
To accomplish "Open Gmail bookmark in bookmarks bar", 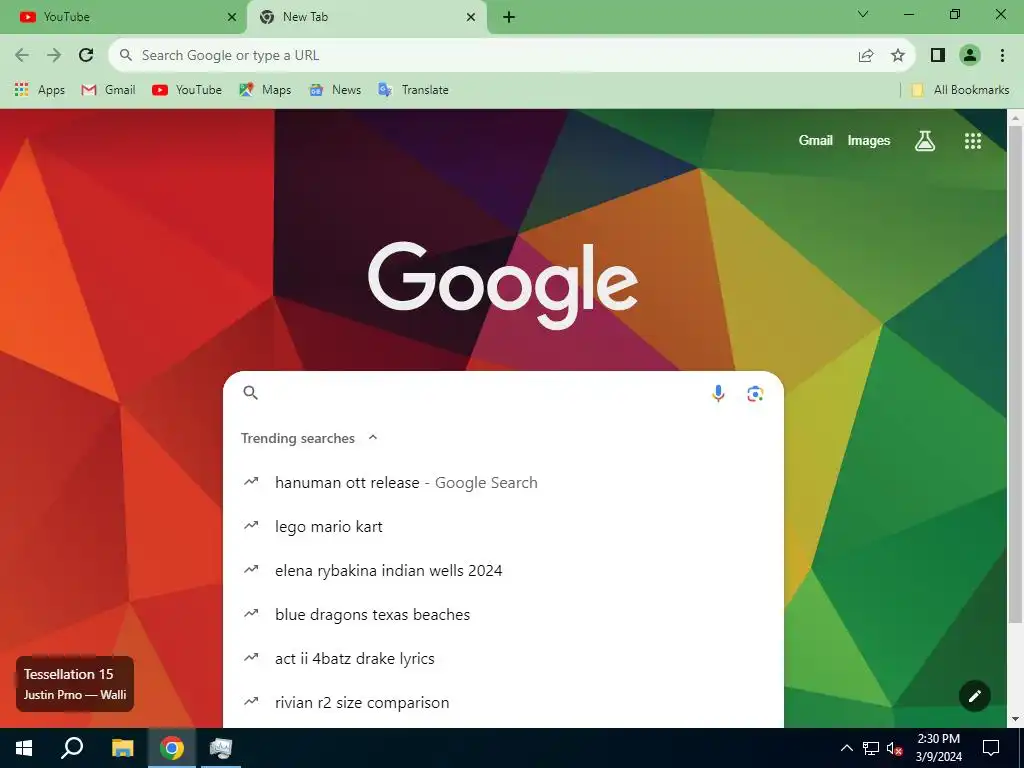I will click(x=108, y=90).
